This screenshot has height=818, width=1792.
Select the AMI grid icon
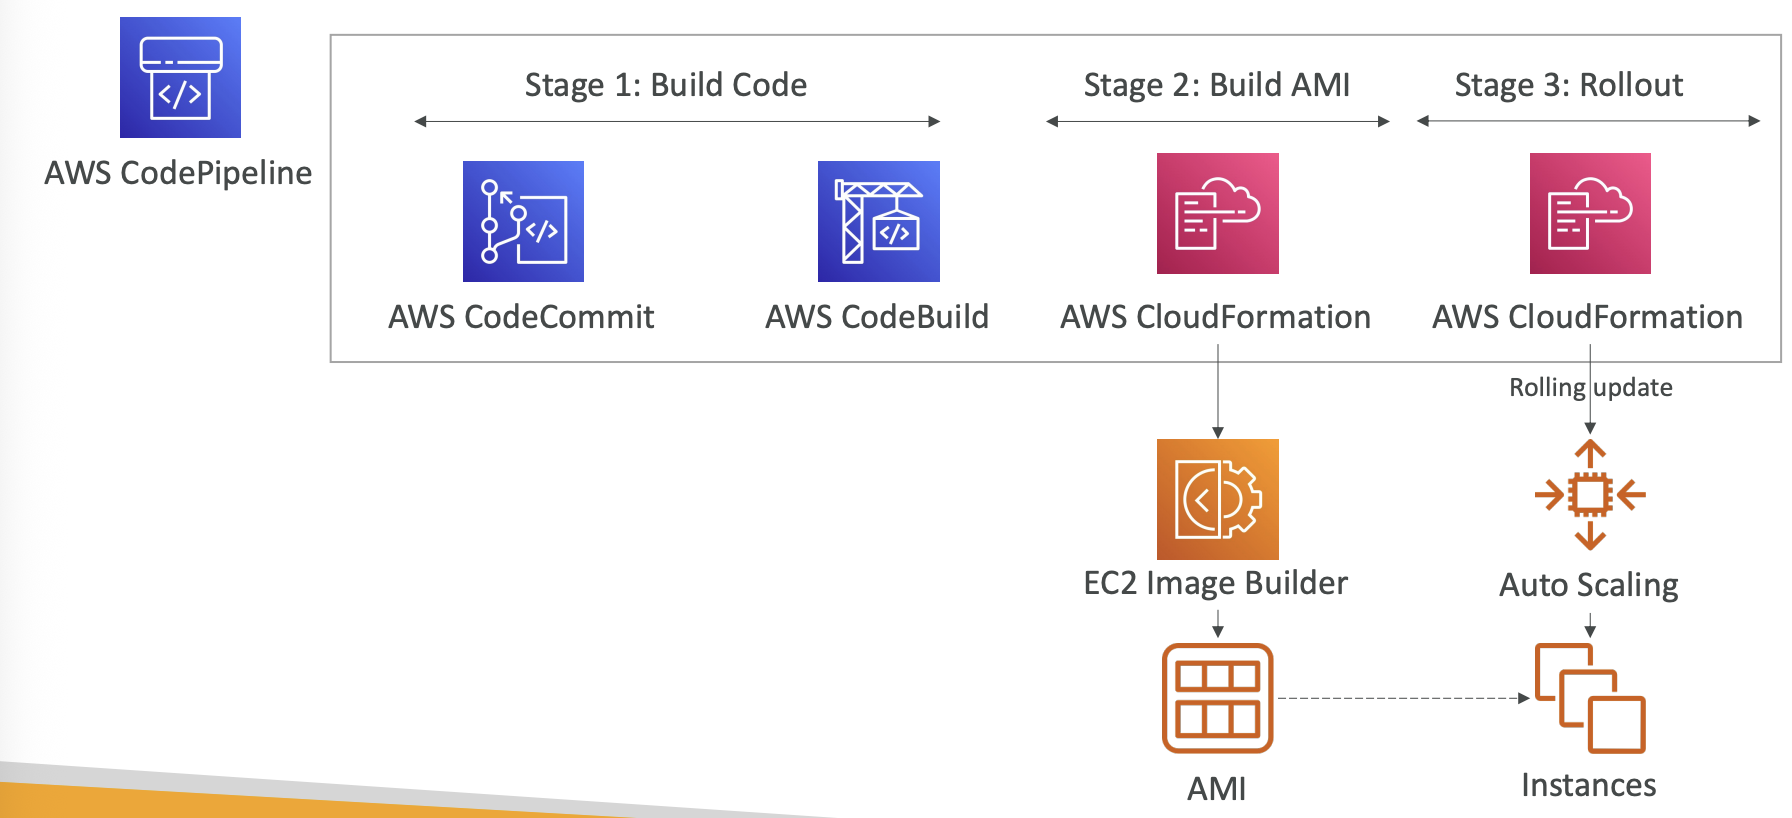(1217, 697)
